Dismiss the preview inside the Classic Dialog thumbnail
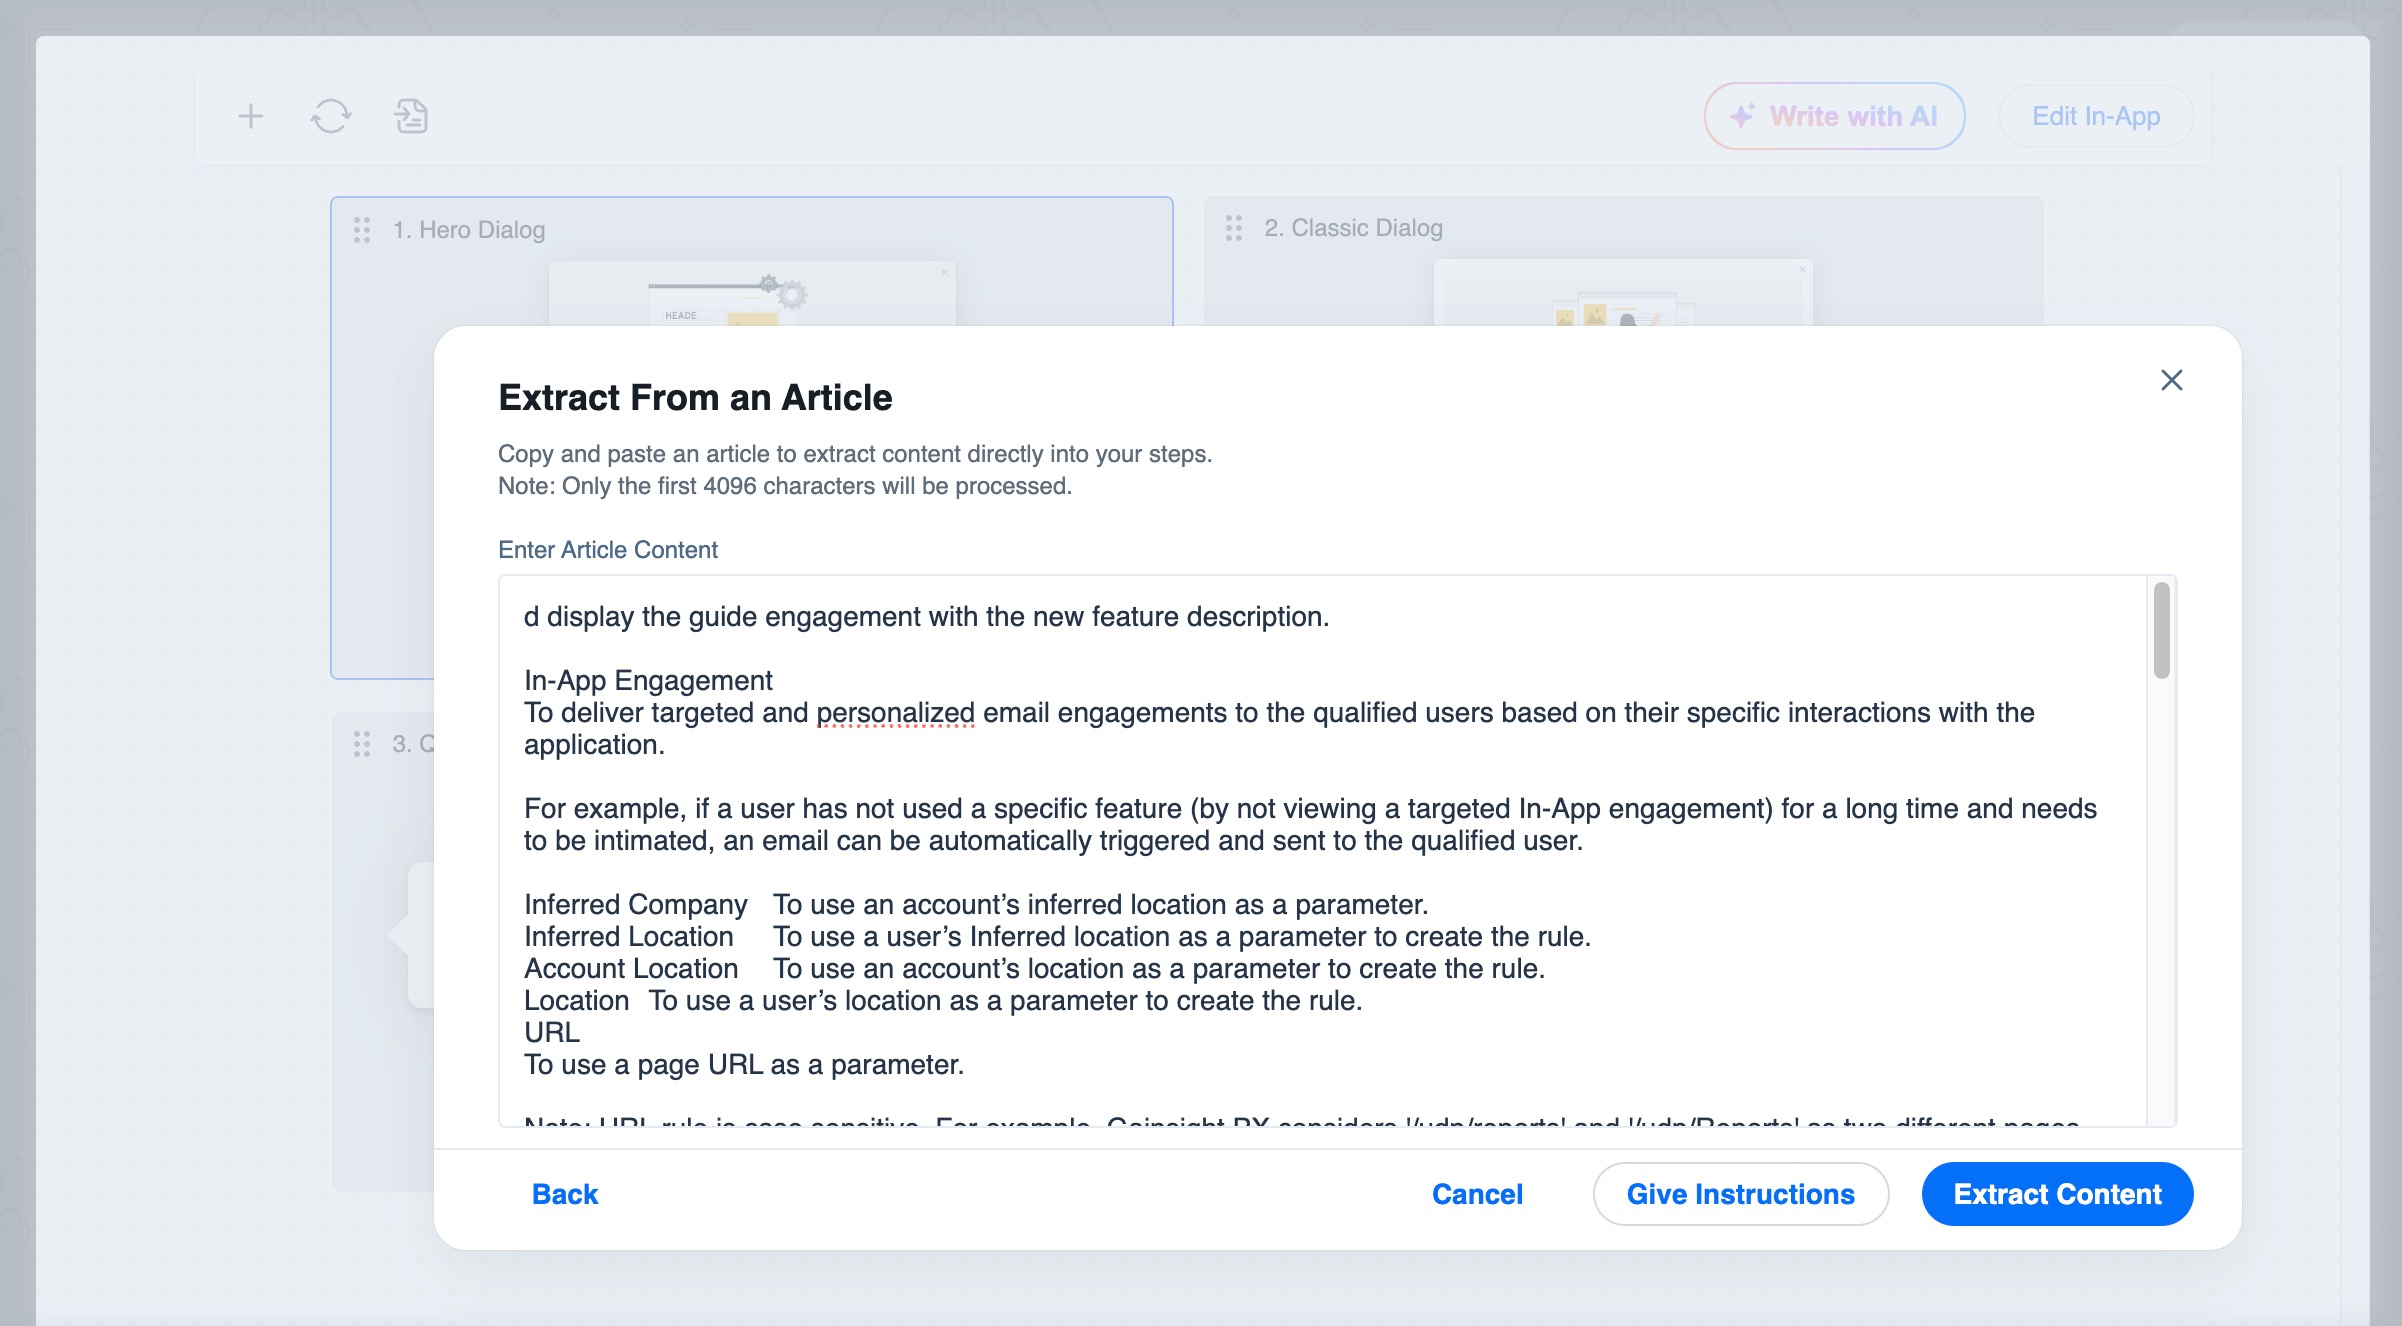The width and height of the screenshot is (2402, 1326). (1801, 267)
